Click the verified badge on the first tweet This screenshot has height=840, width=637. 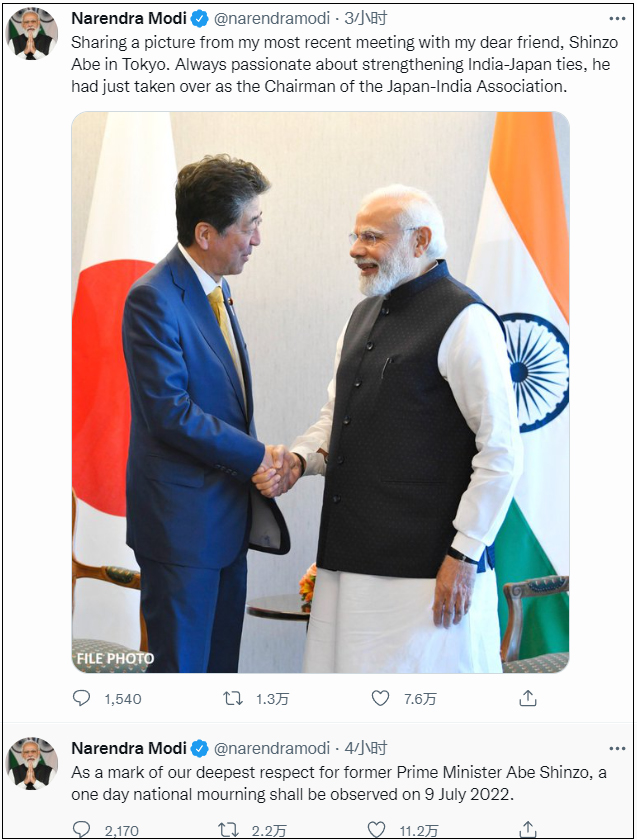pos(199,19)
